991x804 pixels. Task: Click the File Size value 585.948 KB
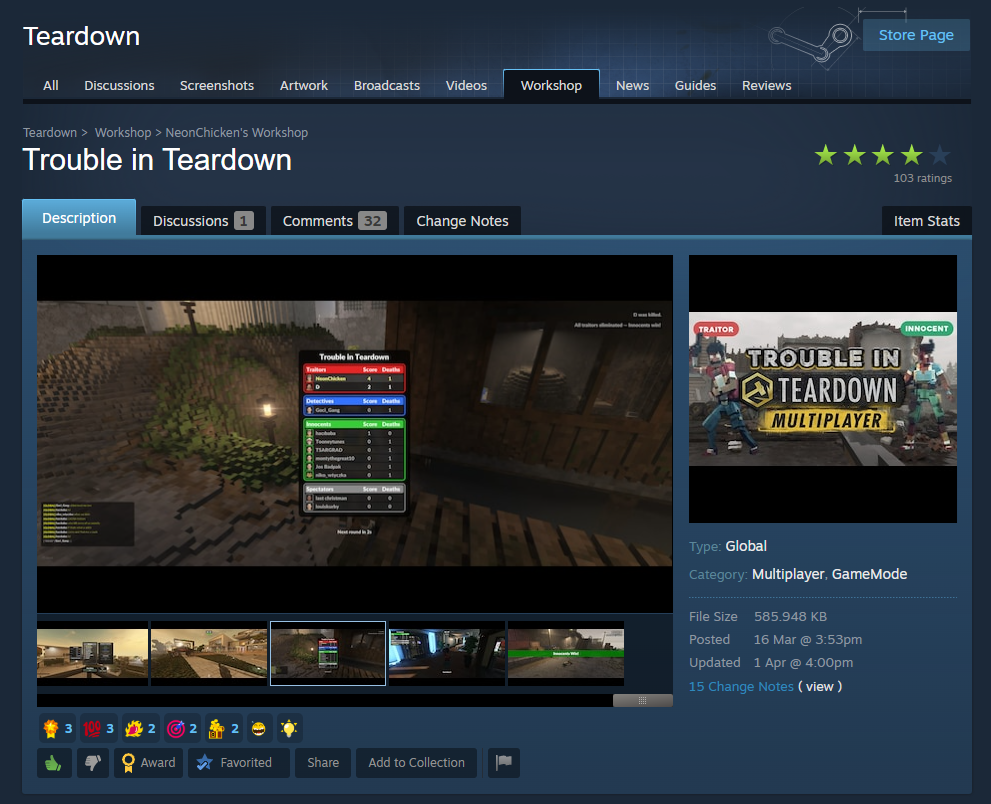point(790,616)
